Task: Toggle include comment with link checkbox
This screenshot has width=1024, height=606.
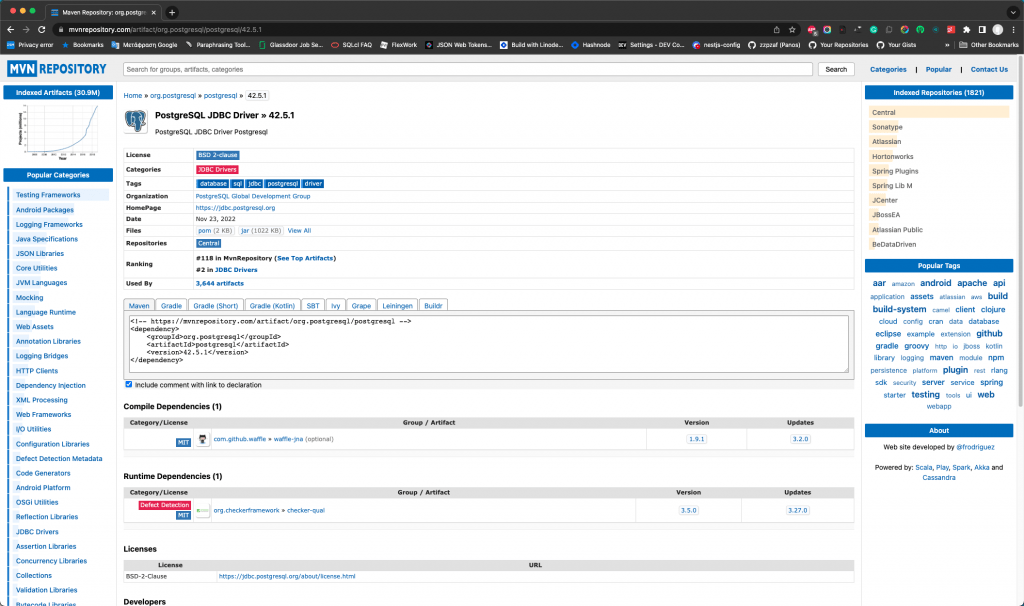Action: click(129, 385)
